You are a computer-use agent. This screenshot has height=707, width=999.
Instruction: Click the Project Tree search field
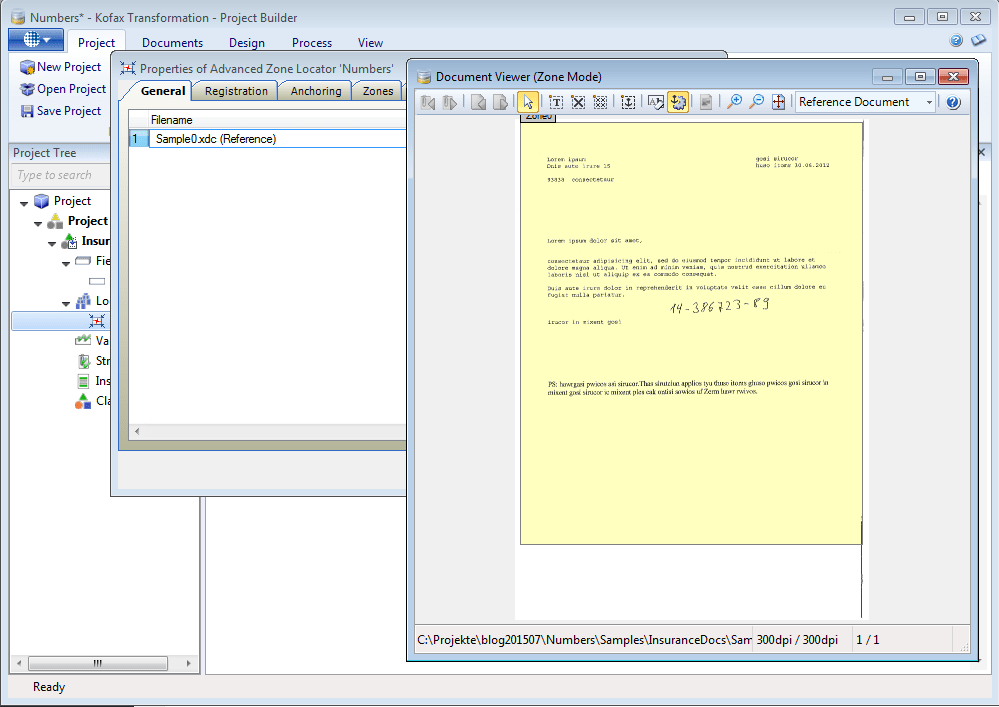pyautogui.click(x=100, y=175)
